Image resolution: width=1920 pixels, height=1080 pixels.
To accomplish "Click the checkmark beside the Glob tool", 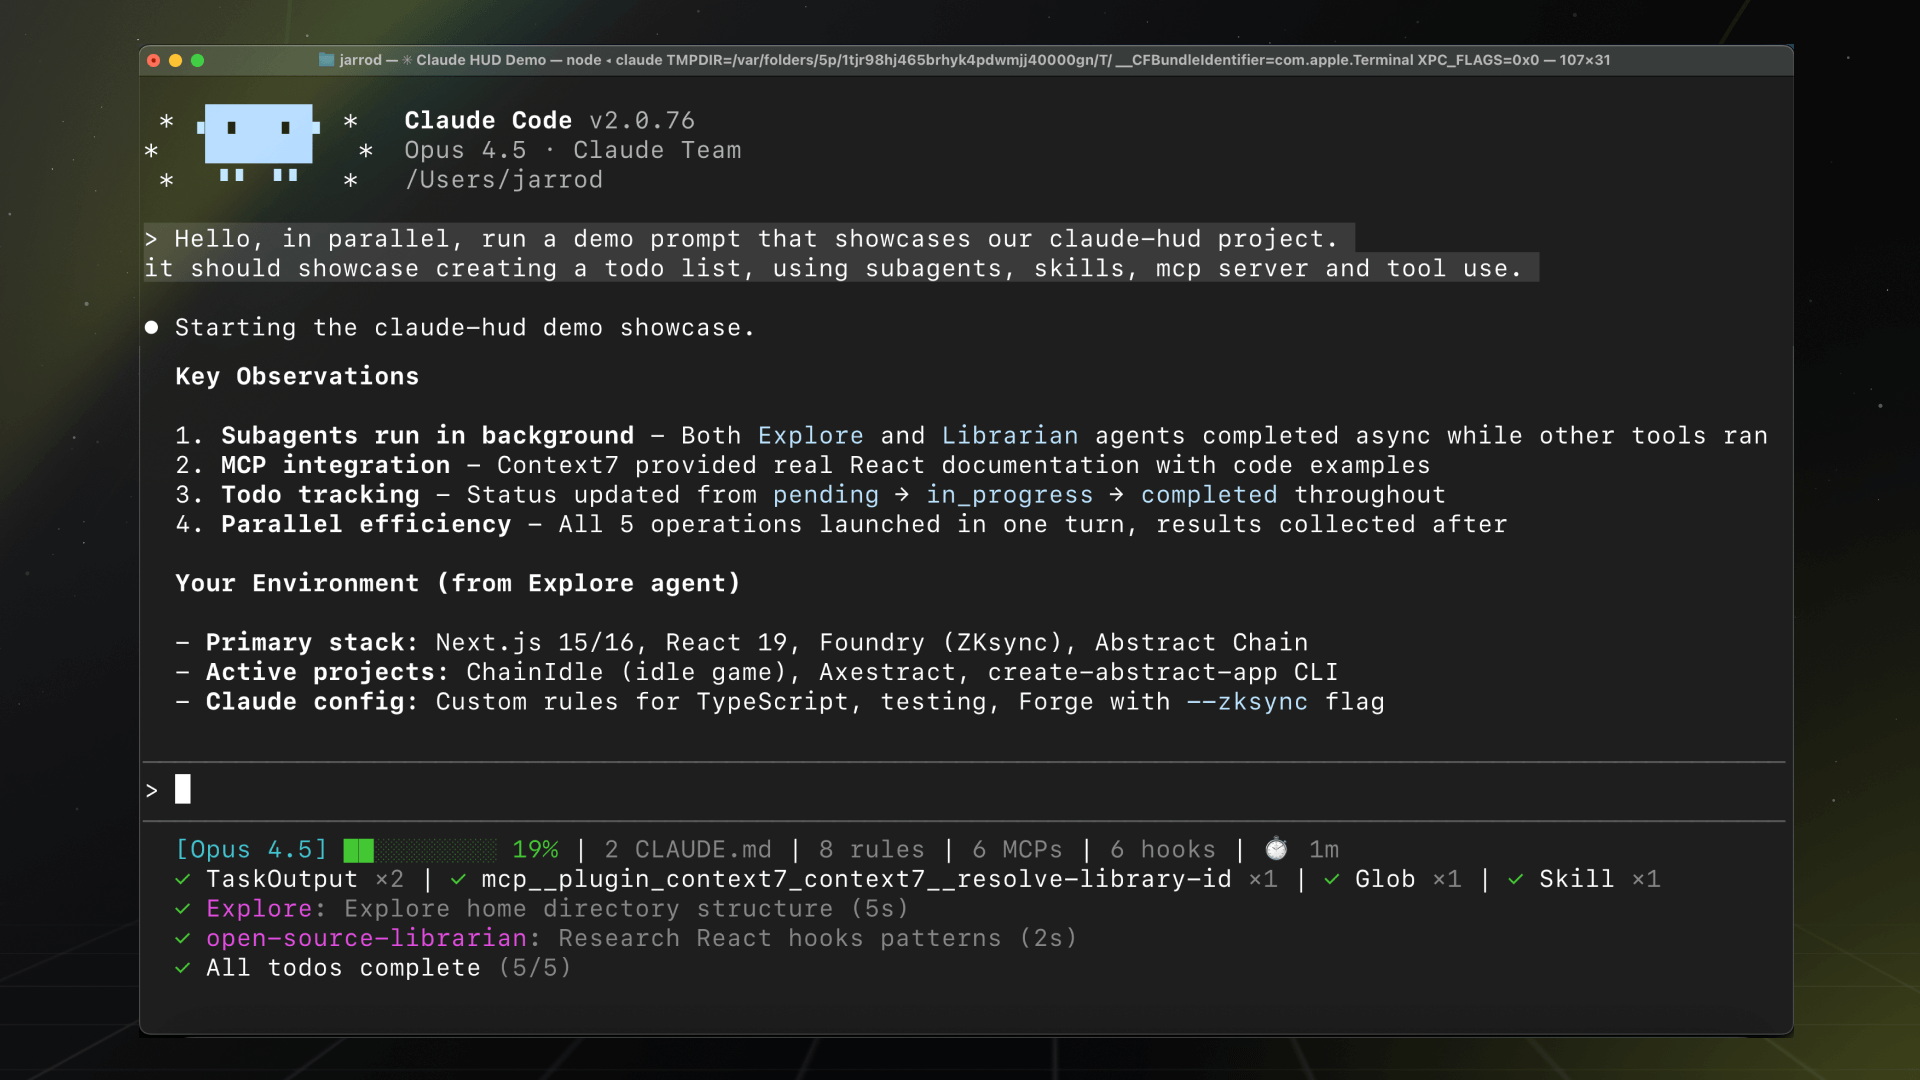I will (1331, 879).
